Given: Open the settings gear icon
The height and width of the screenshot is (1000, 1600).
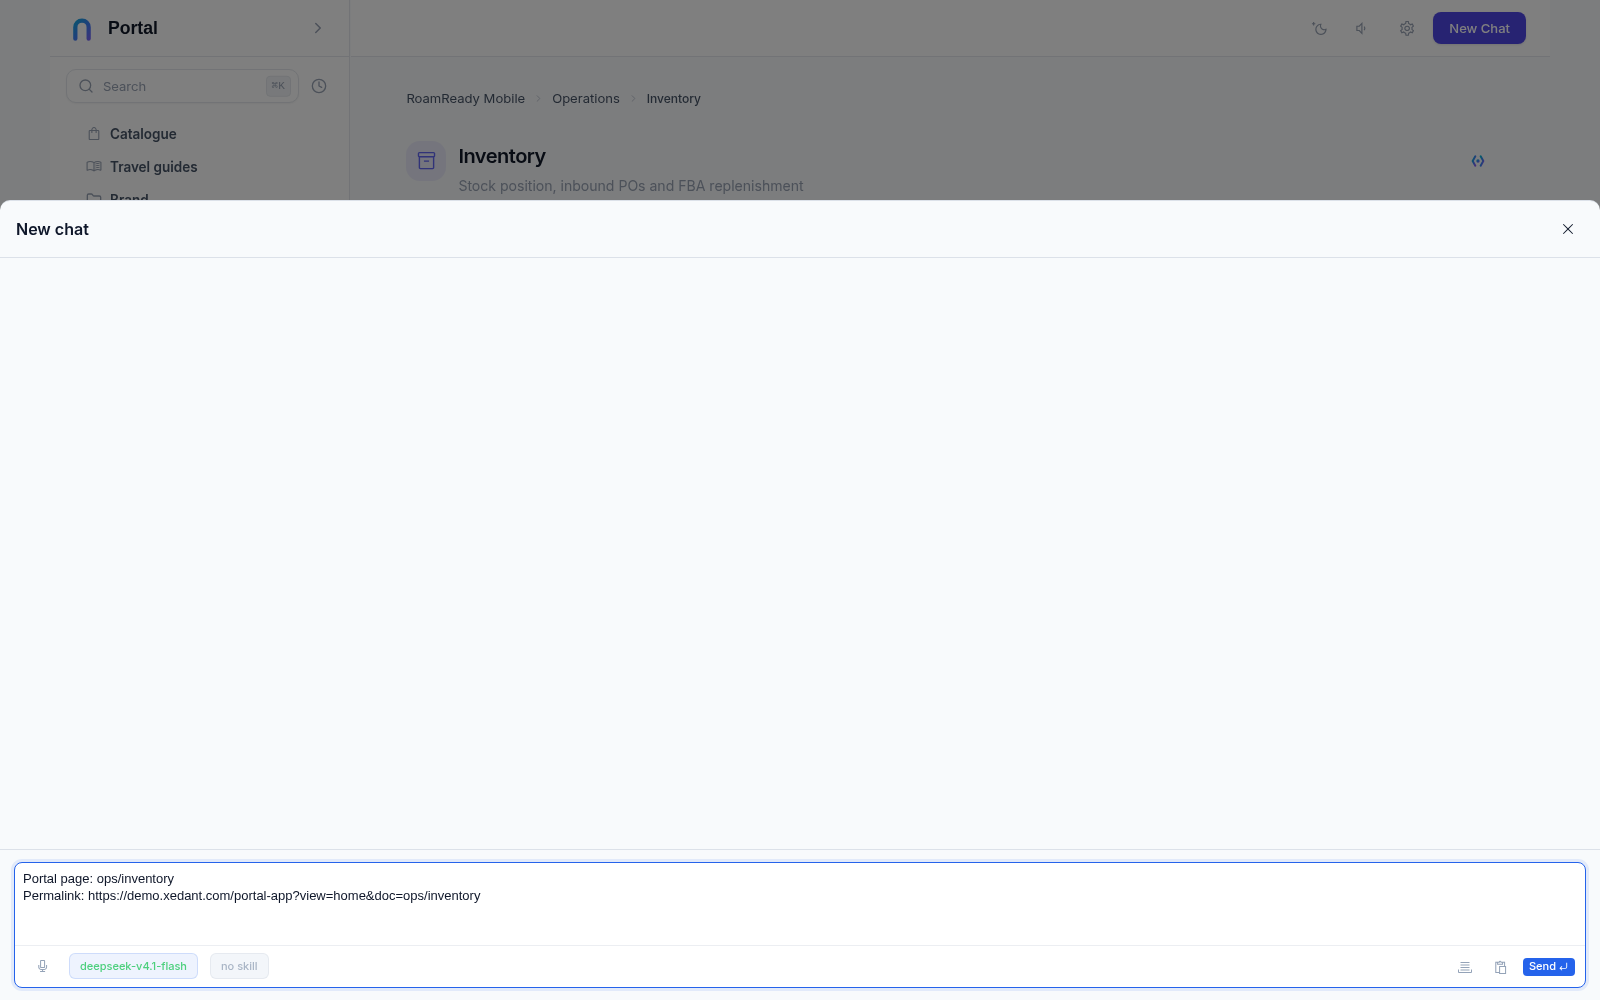Looking at the screenshot, I should pos(1407,28).
